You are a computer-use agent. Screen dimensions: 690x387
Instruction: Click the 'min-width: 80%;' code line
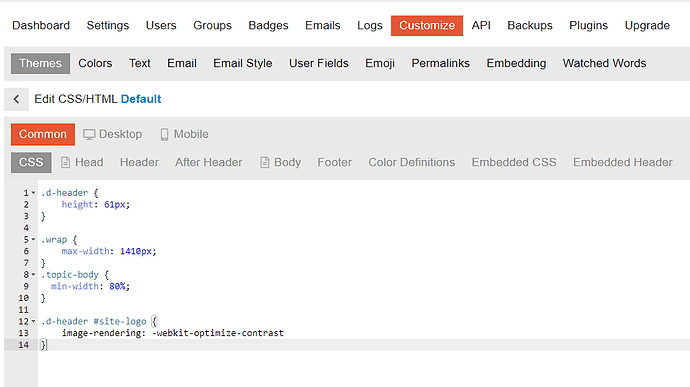pyautogui.click(x=90, y=287)
